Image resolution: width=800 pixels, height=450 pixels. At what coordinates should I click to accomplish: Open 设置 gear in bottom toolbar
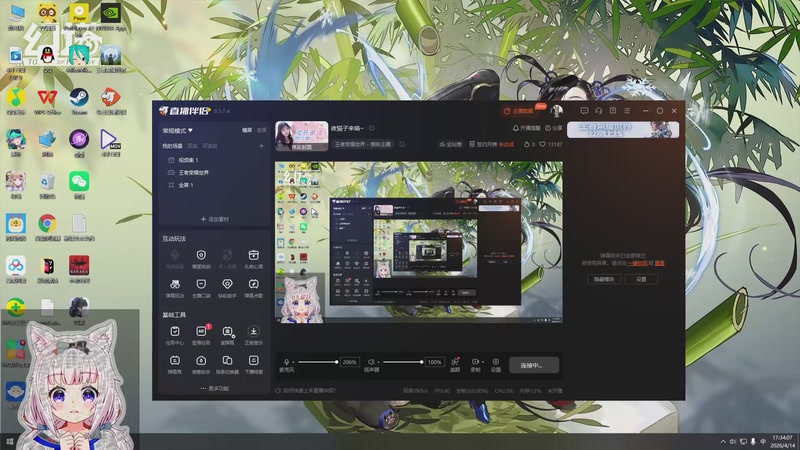coord(495,364)
